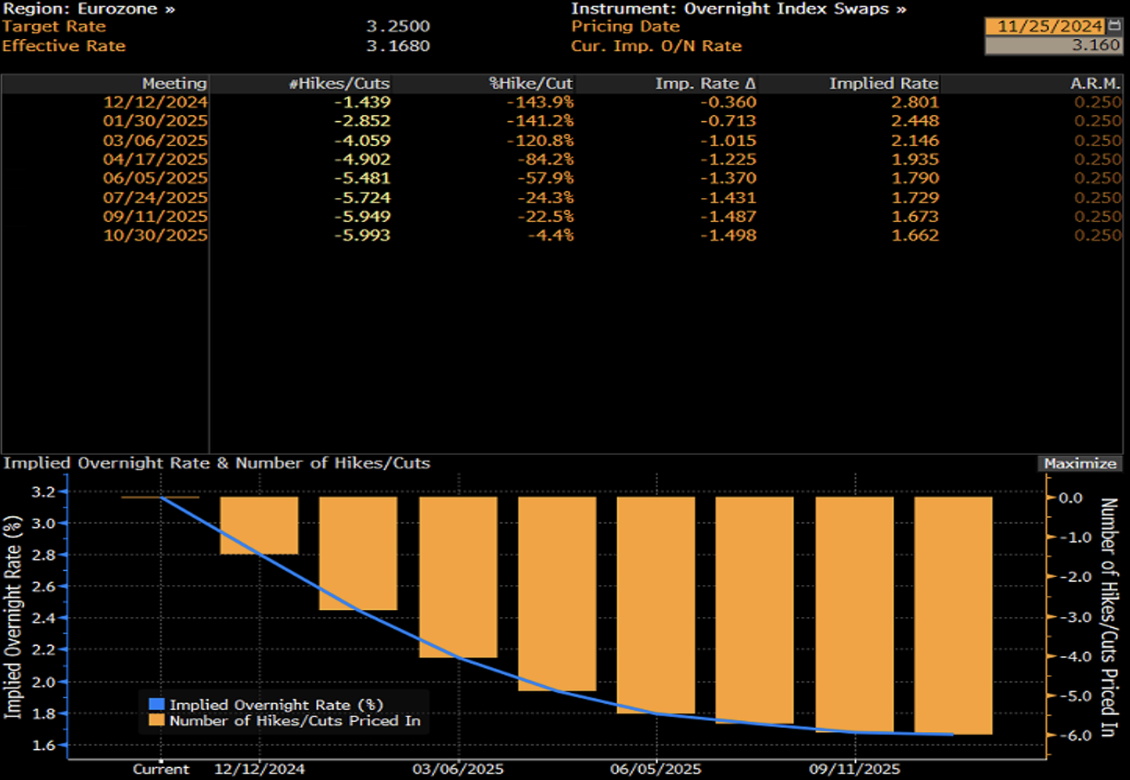Click the Pricing Date field 11/25/2024

point(1045,26)
